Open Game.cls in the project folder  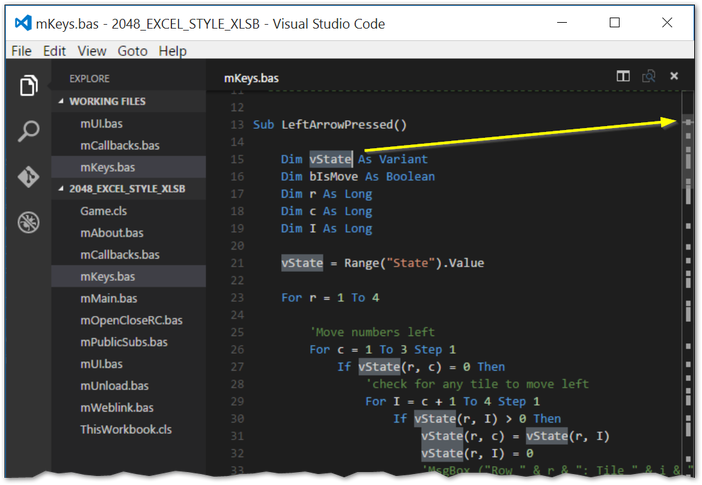pyautogui.click(x=128, y=211)
